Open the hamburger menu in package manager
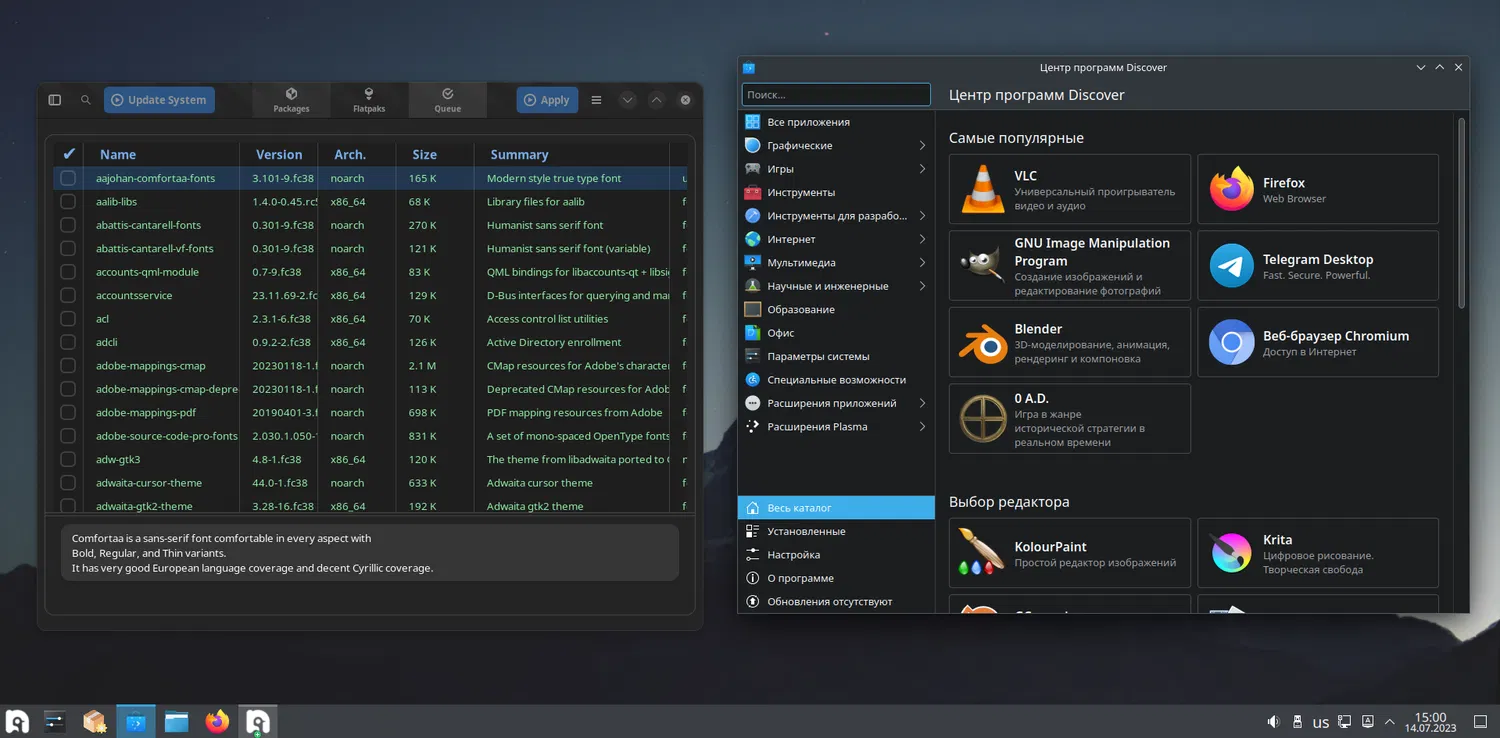This screenshot has height=738, width=1500. [x=596, y=100]
